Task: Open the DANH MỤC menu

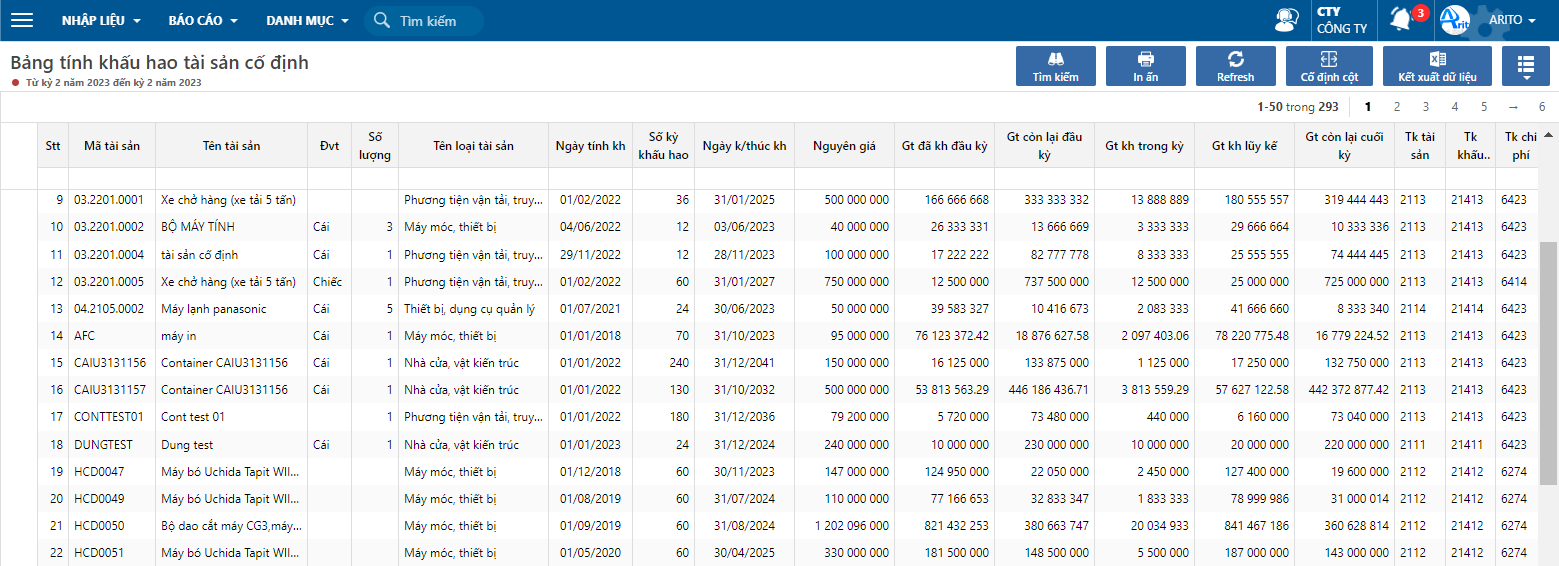Action: pos(307,20)
